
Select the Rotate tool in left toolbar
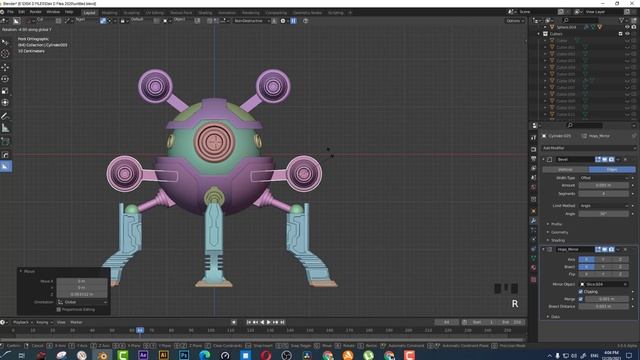tap(5, 79)
